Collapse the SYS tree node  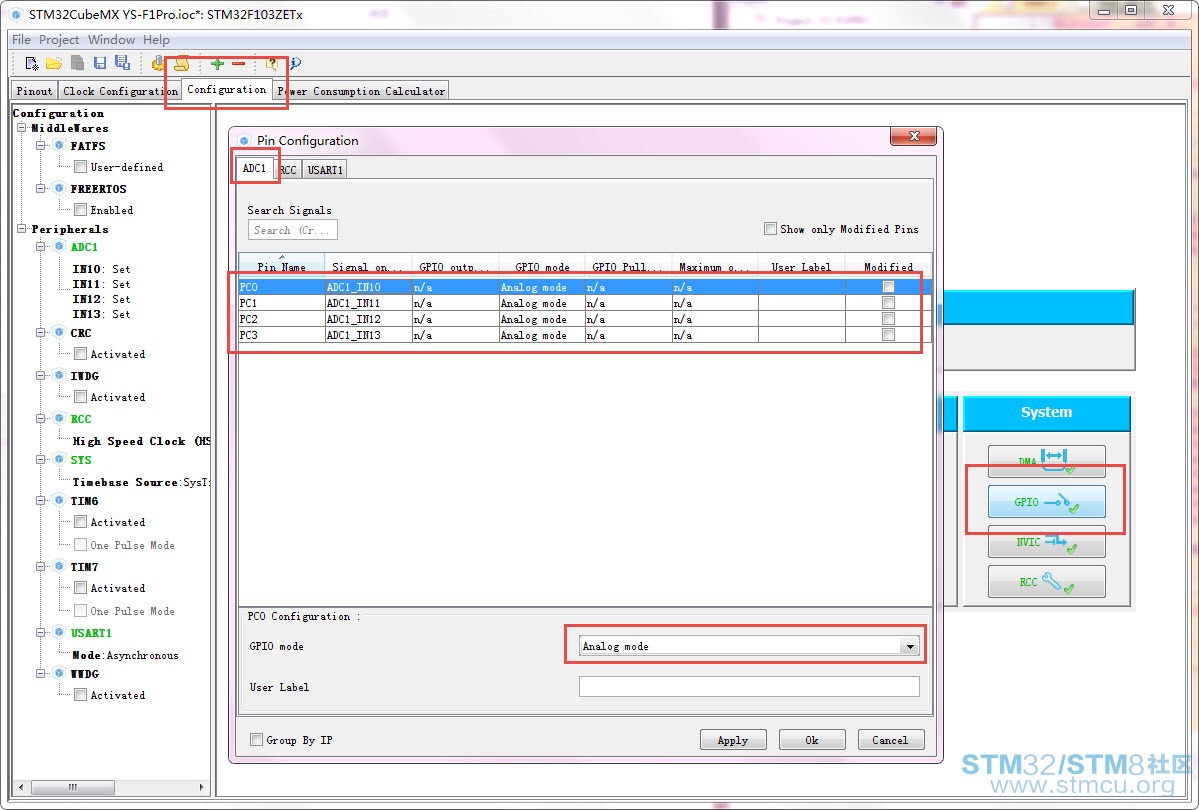40,460
